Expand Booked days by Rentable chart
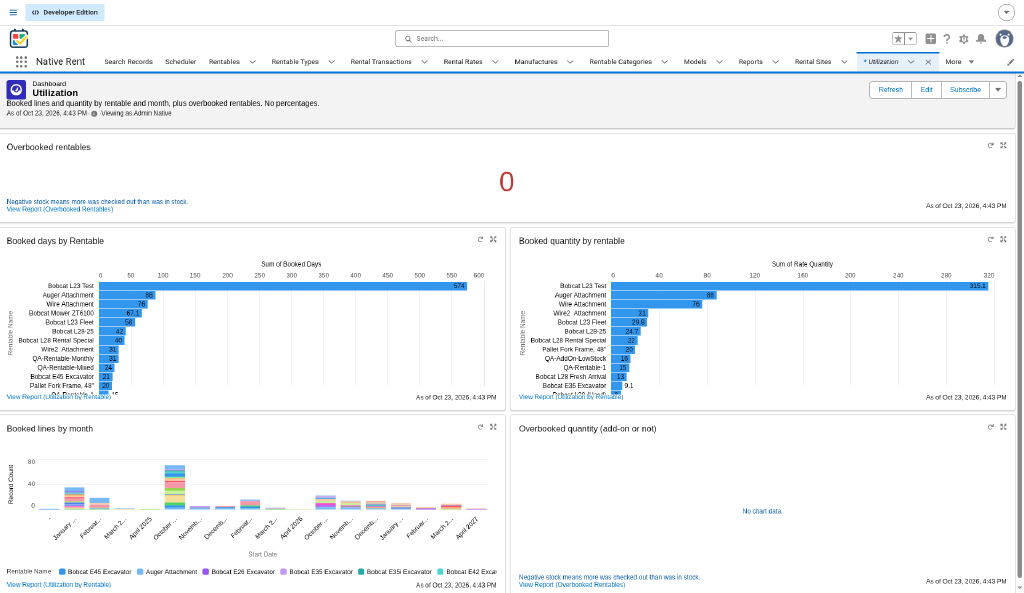 click(494, 240)
